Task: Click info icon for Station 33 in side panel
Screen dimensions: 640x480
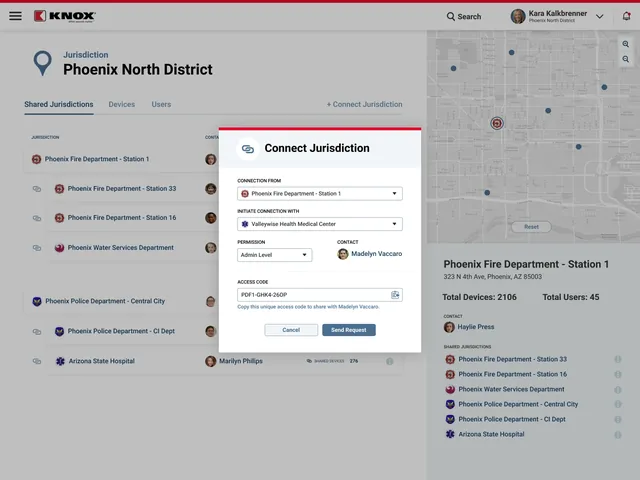Action: tap(618, 359)
